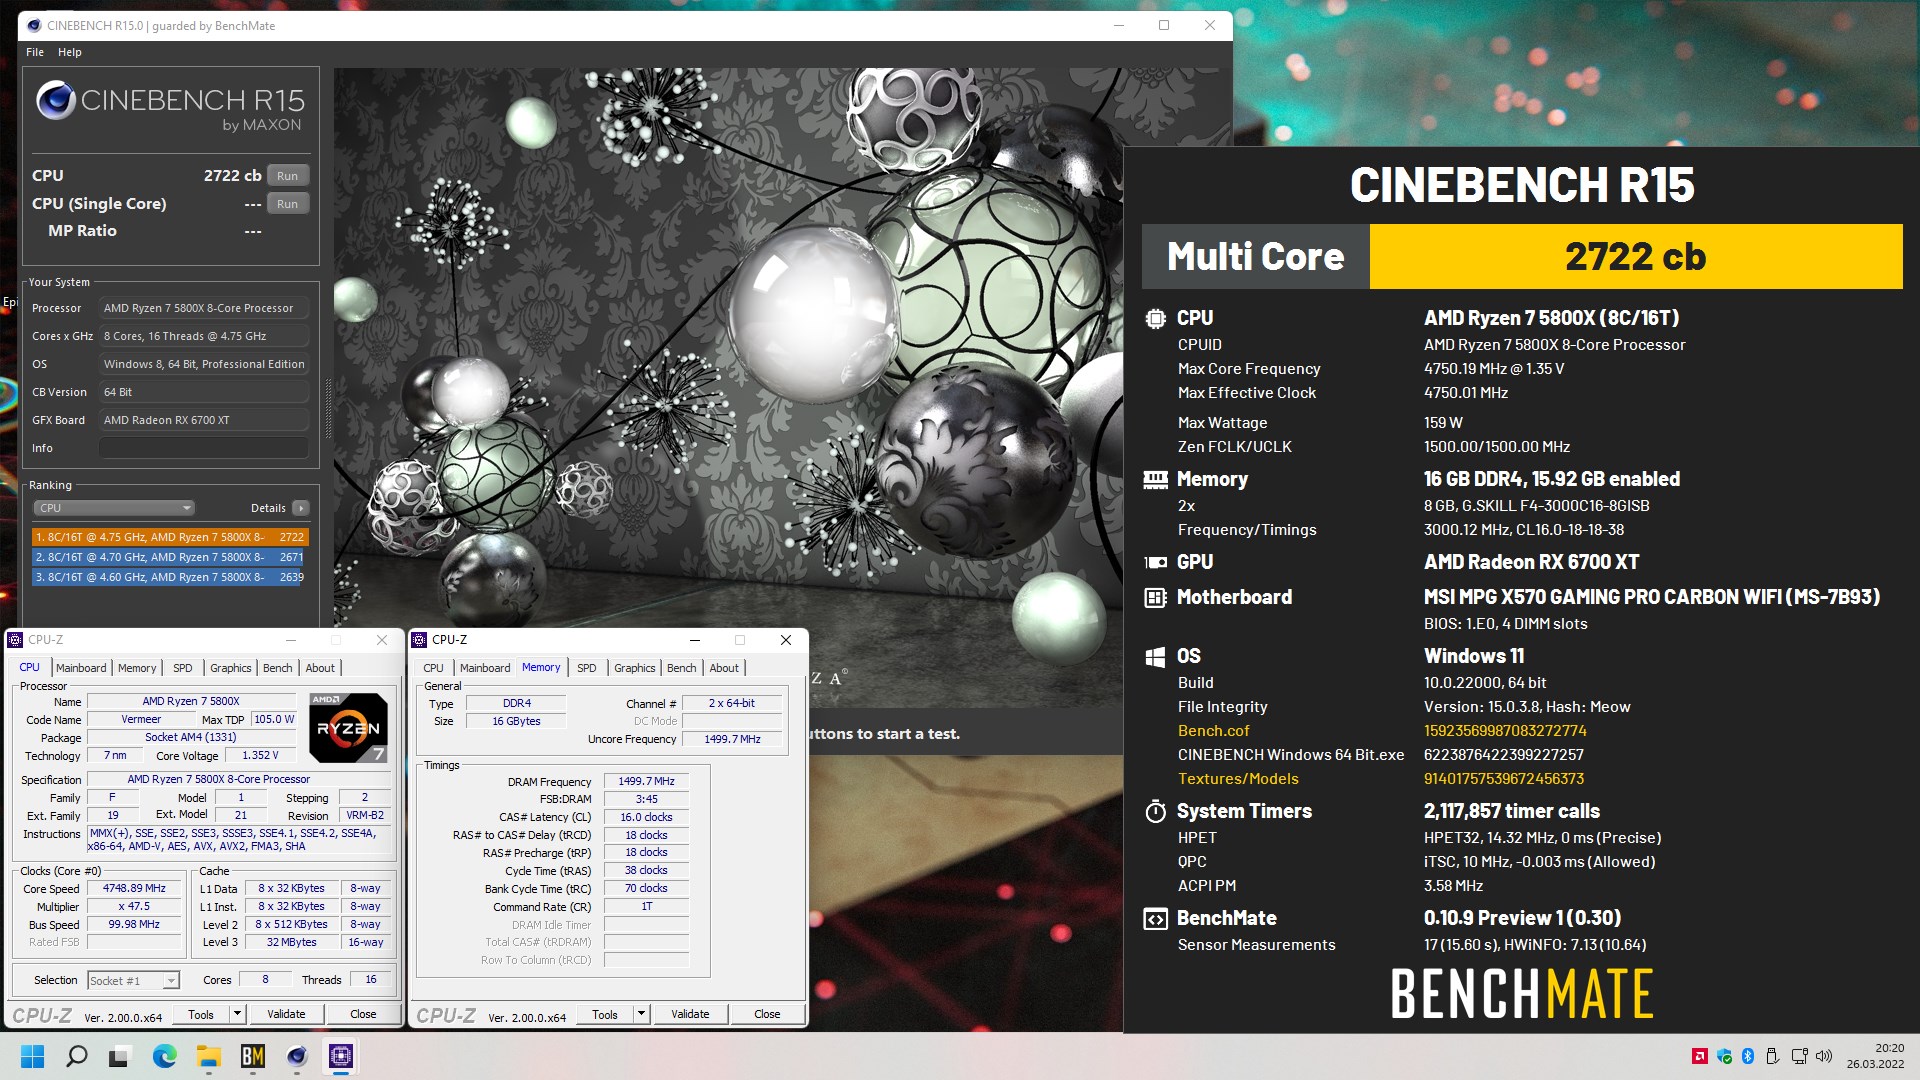This screenshot has width=1920, height=1080.
Task: Open About tab in left CPU-Z
Action: point(320,668)
